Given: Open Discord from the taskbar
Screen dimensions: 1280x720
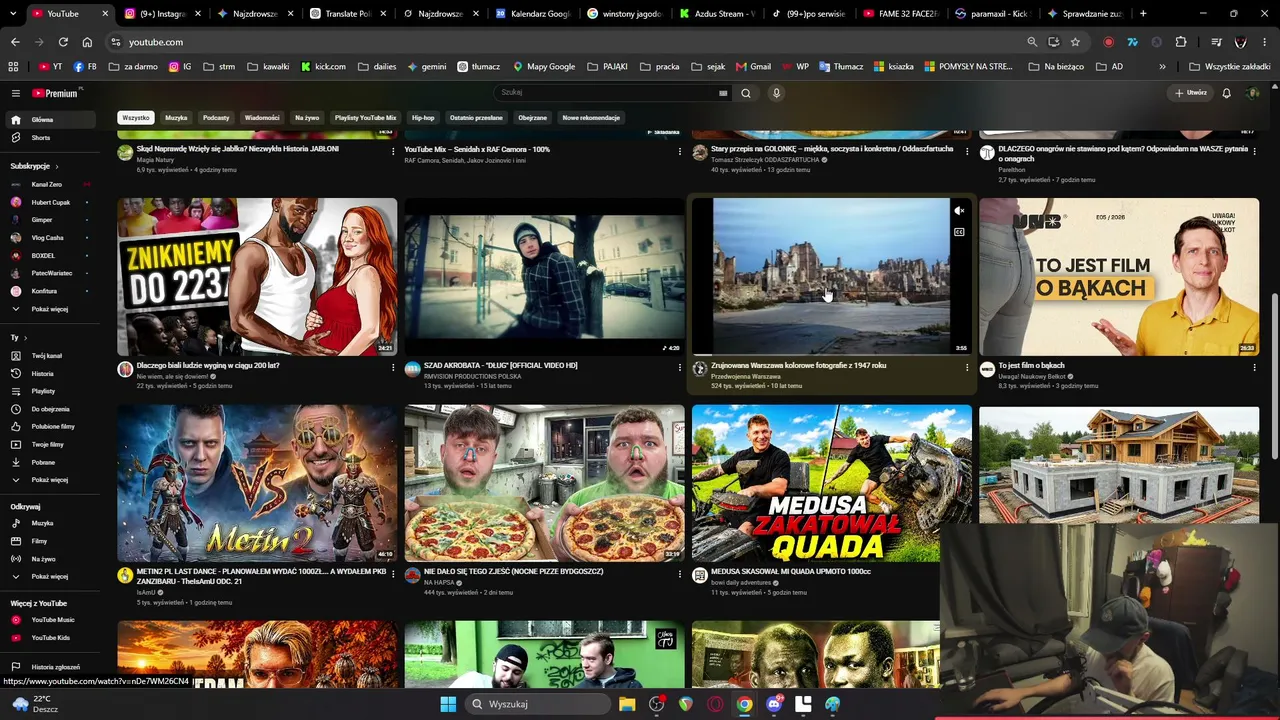Looking at the screenshot, I should 773,704.
